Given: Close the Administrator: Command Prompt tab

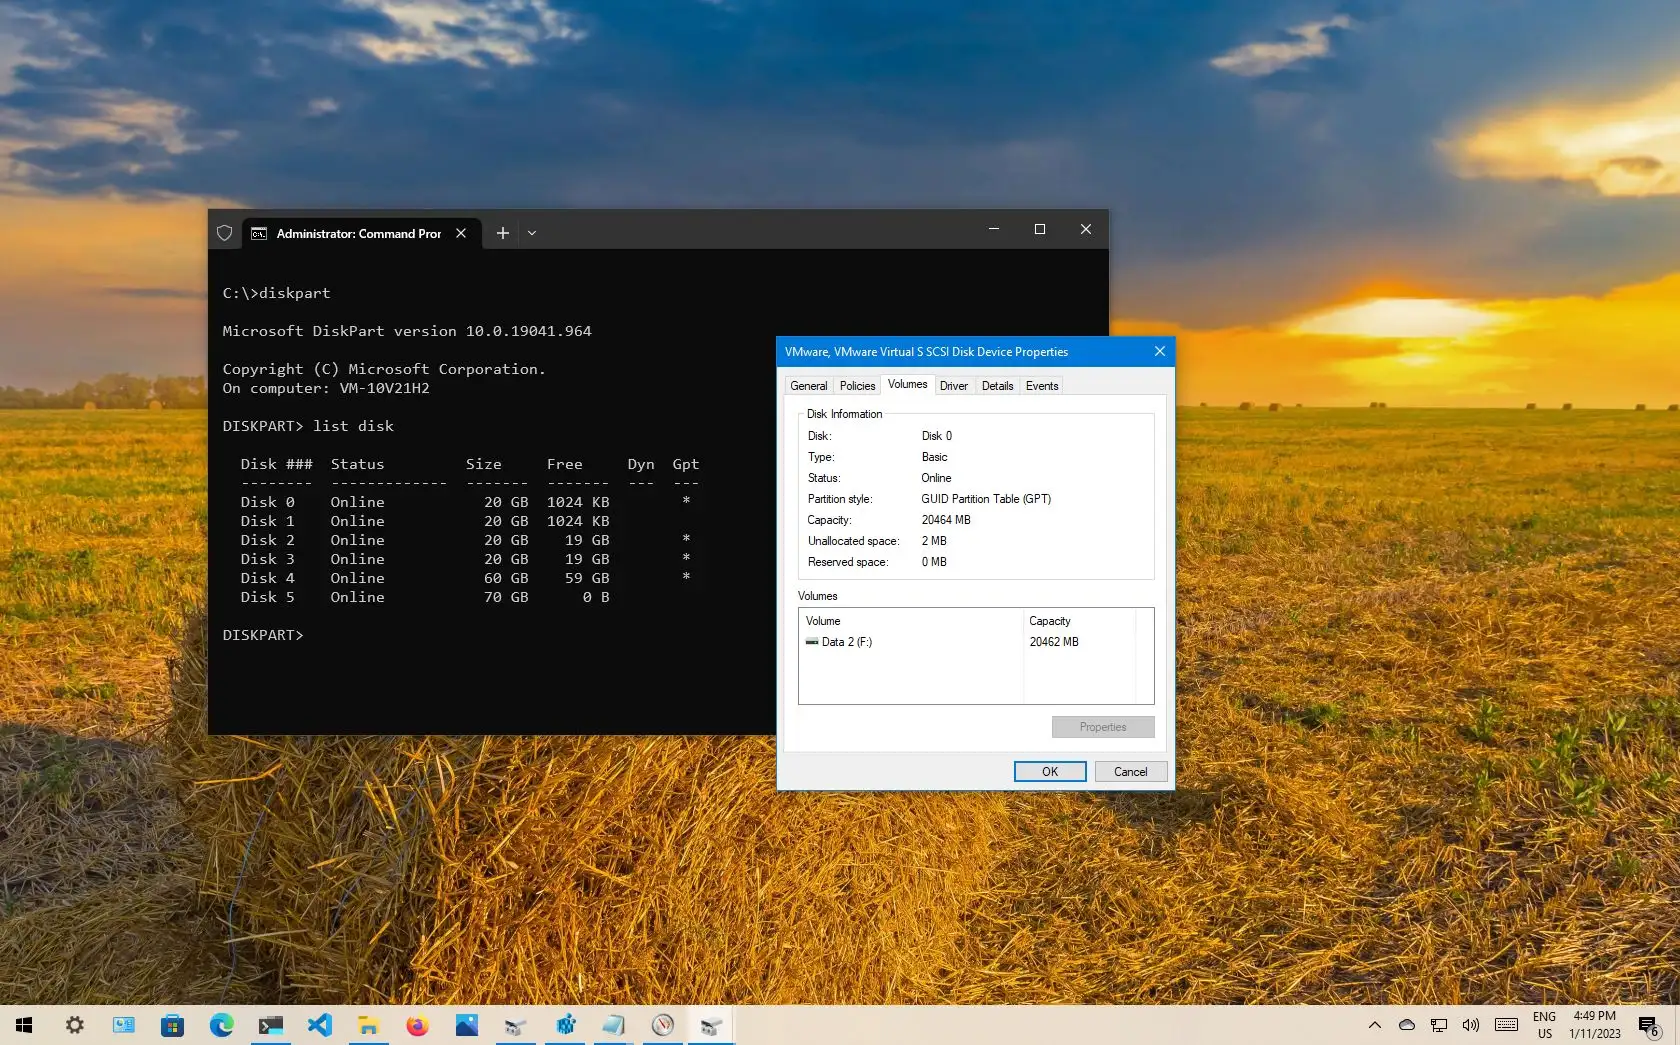Looking at the screenshot, I should pos(461,233).
